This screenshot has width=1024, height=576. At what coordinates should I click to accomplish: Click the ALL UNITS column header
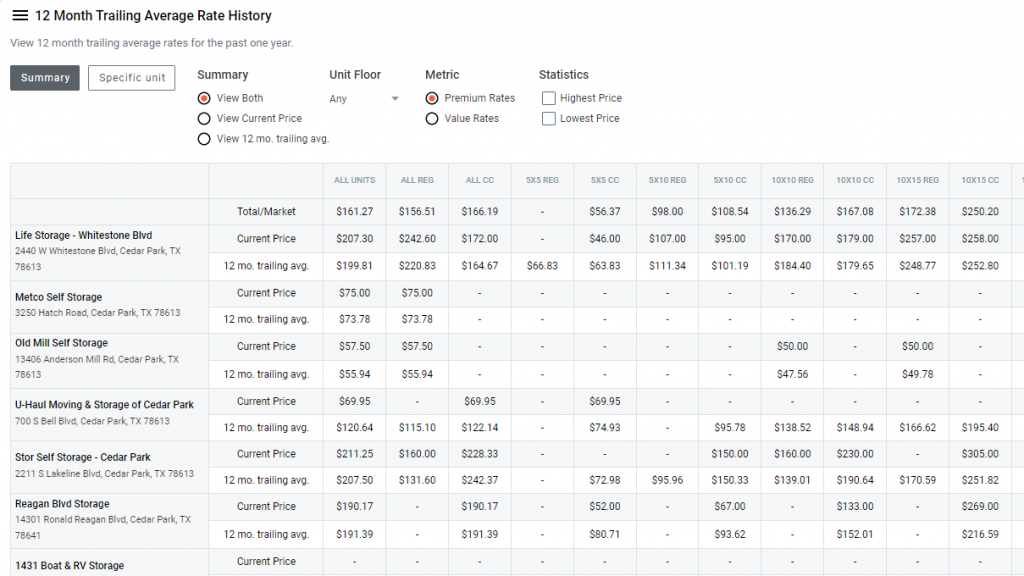[354, 180]
